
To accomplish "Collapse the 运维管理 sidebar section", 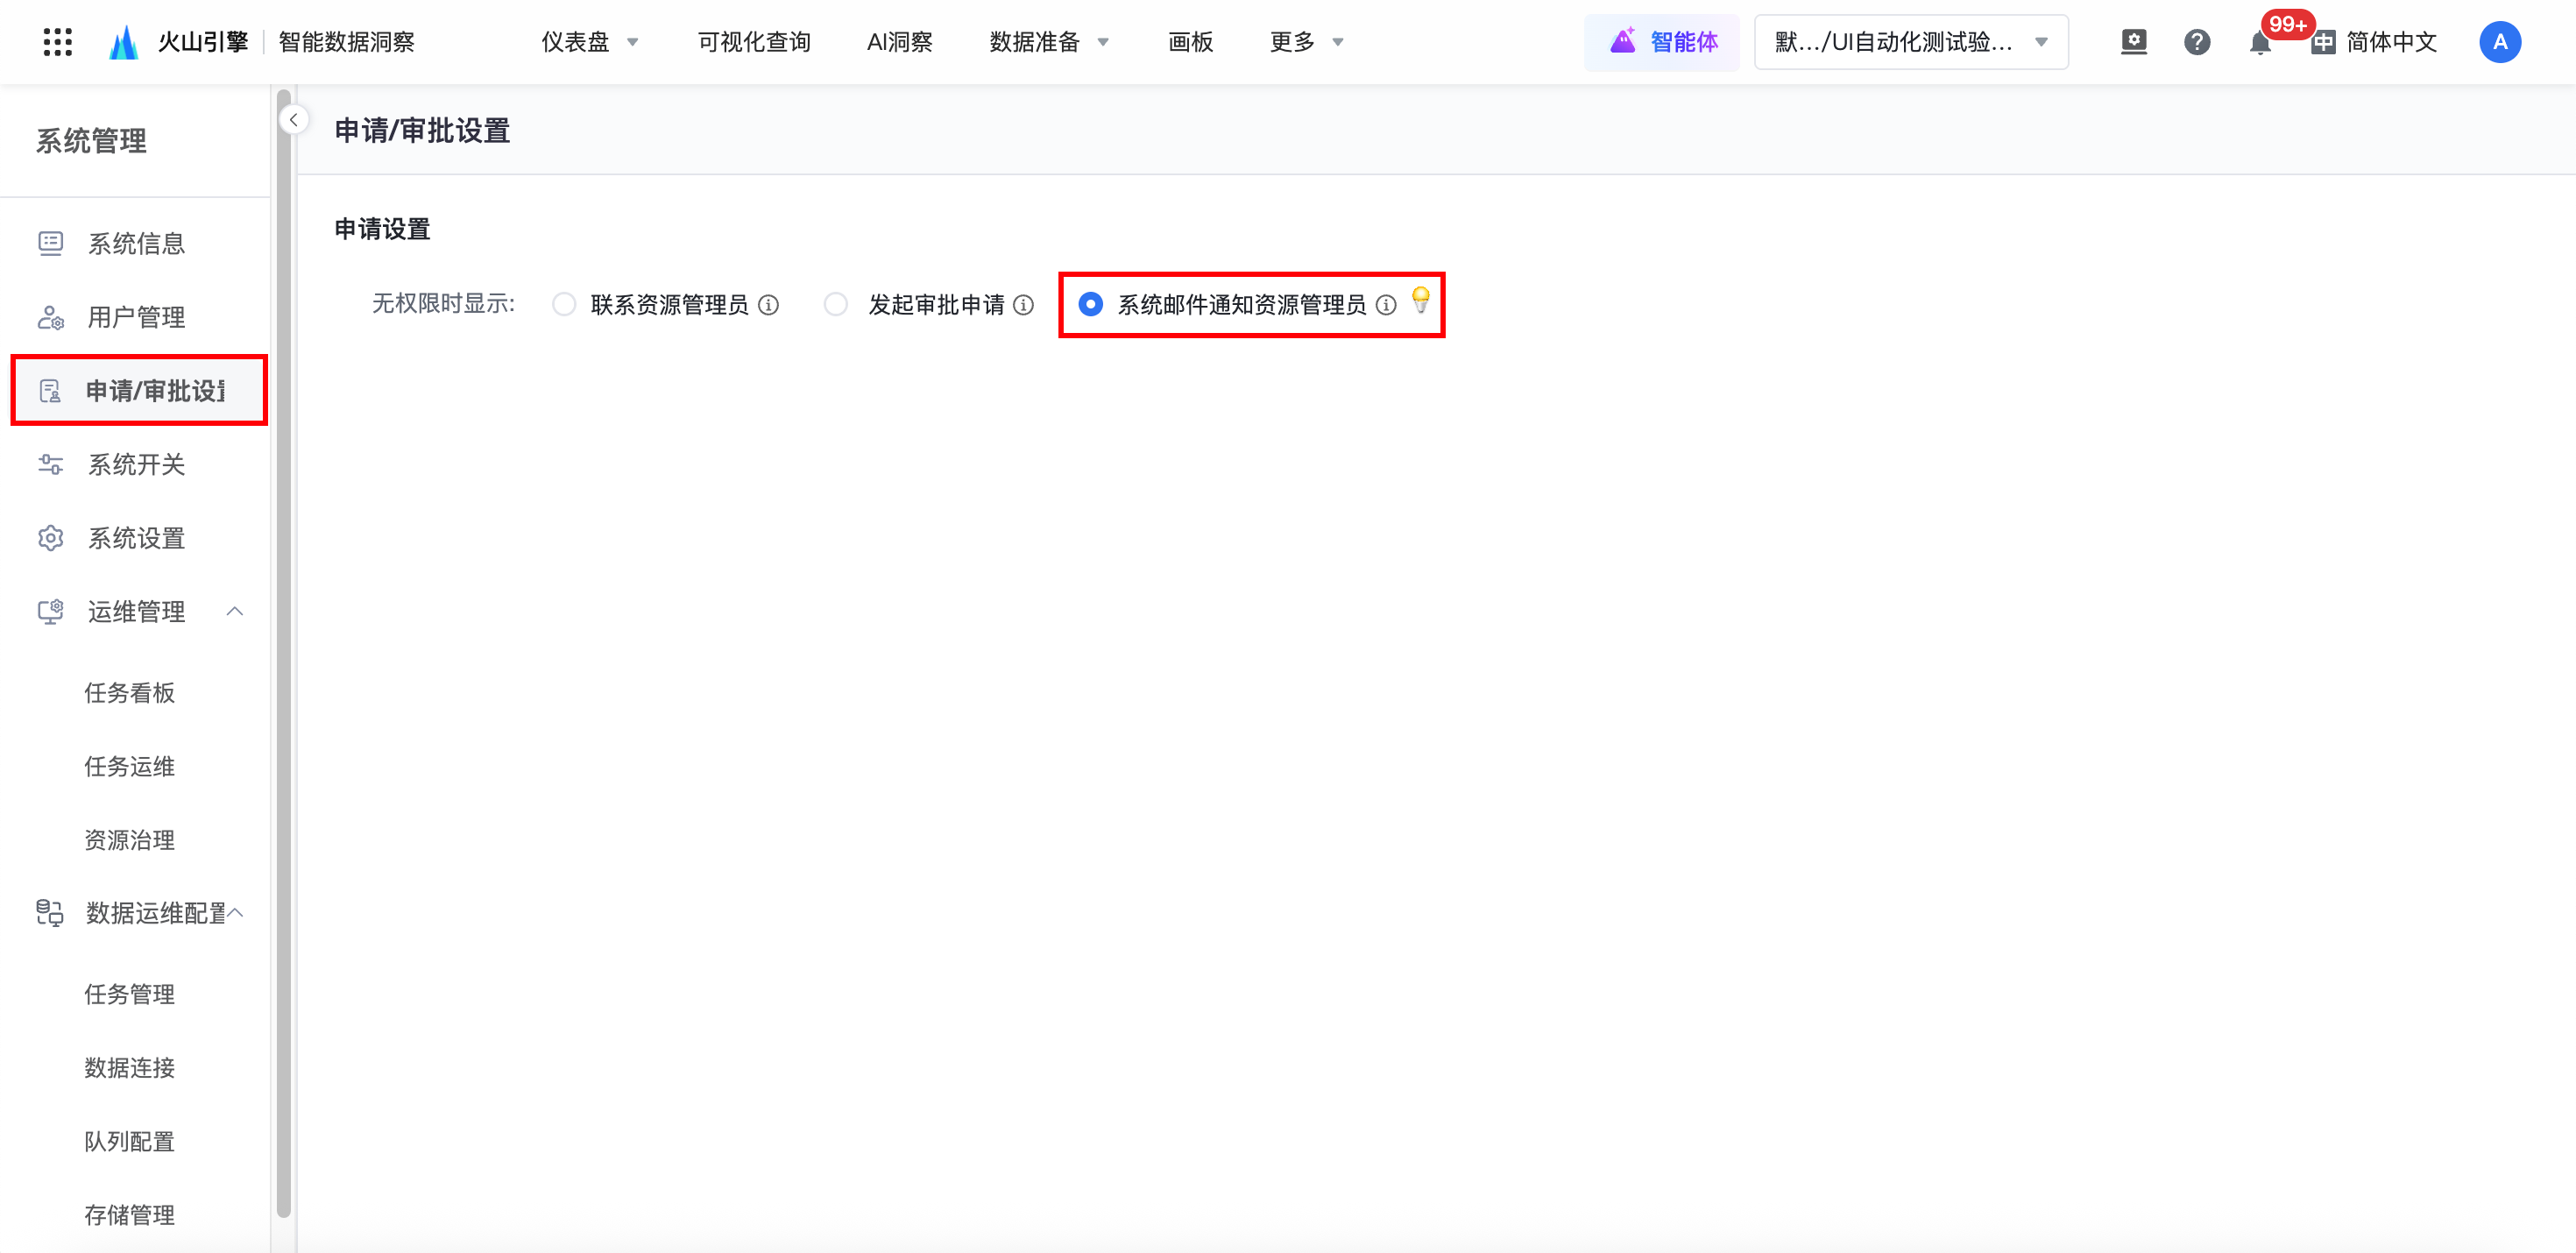I will [235, 611].
